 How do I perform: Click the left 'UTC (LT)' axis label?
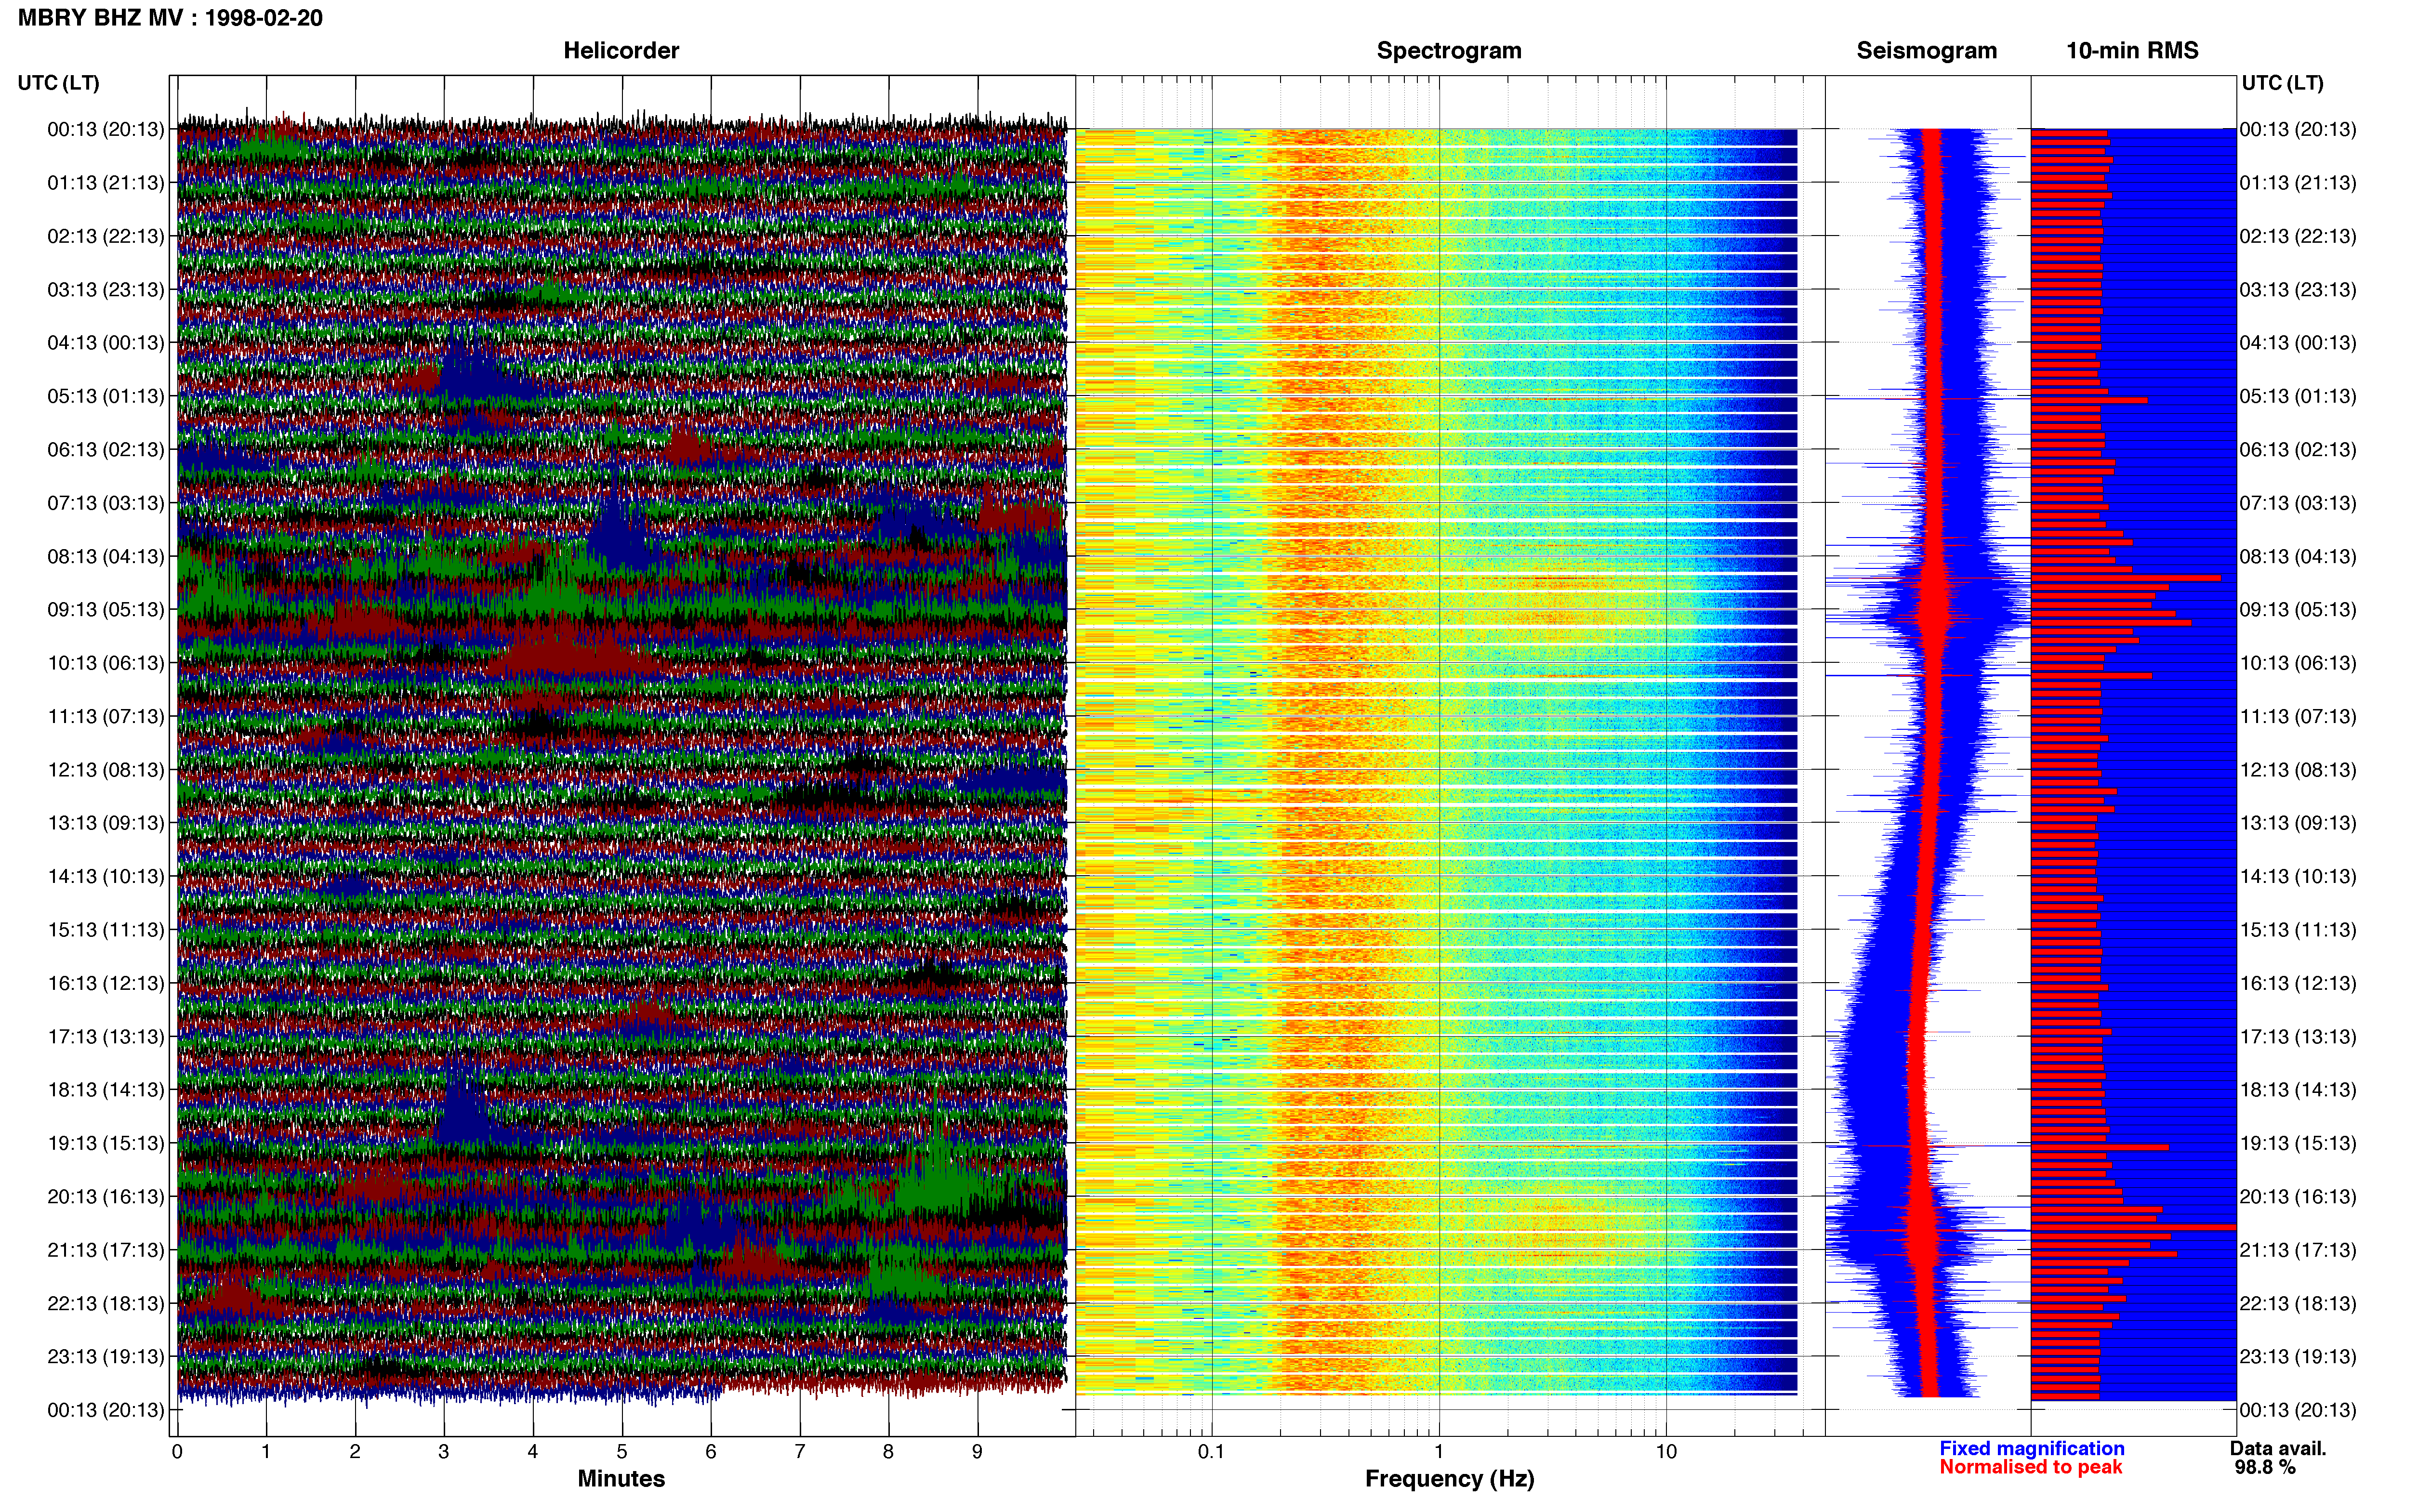pos(58,83)
